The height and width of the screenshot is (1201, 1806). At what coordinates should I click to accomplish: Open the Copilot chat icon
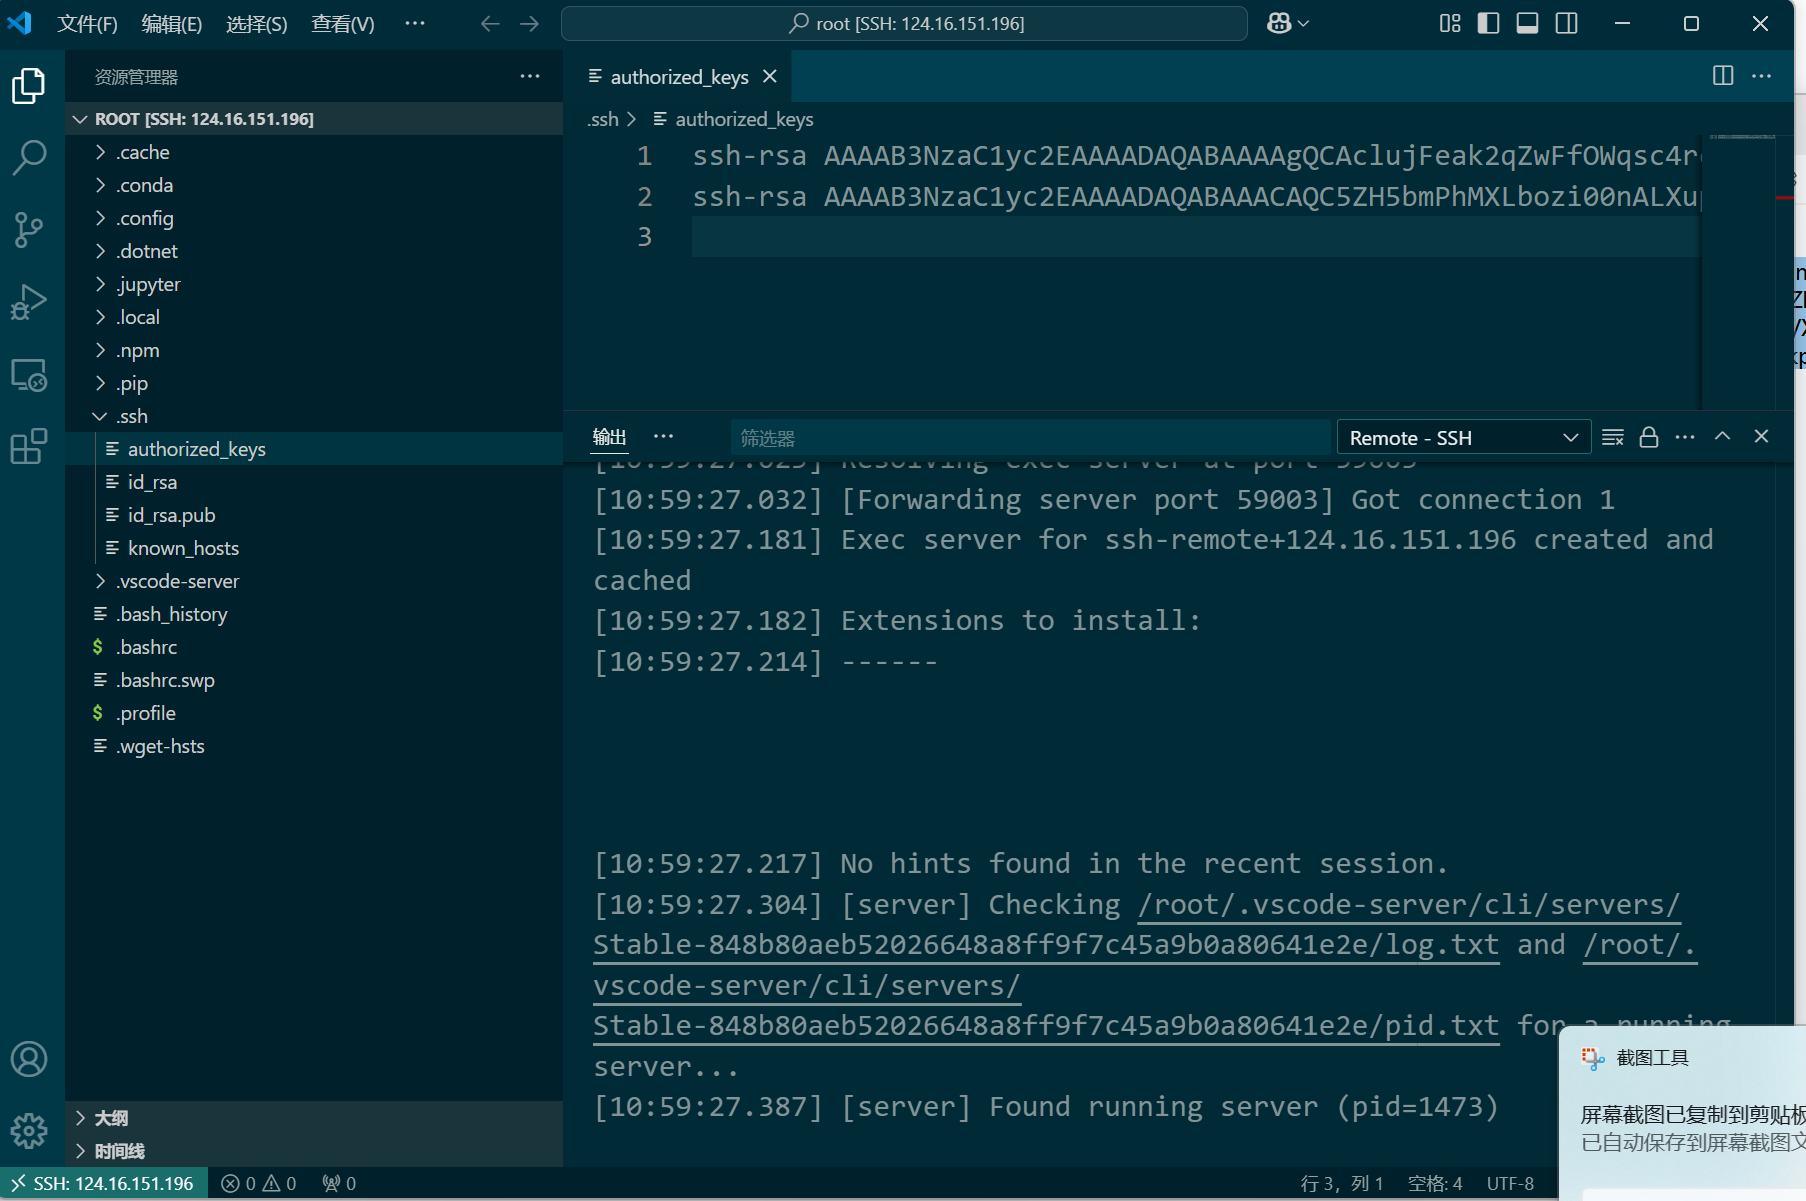tap(1279, 23)
